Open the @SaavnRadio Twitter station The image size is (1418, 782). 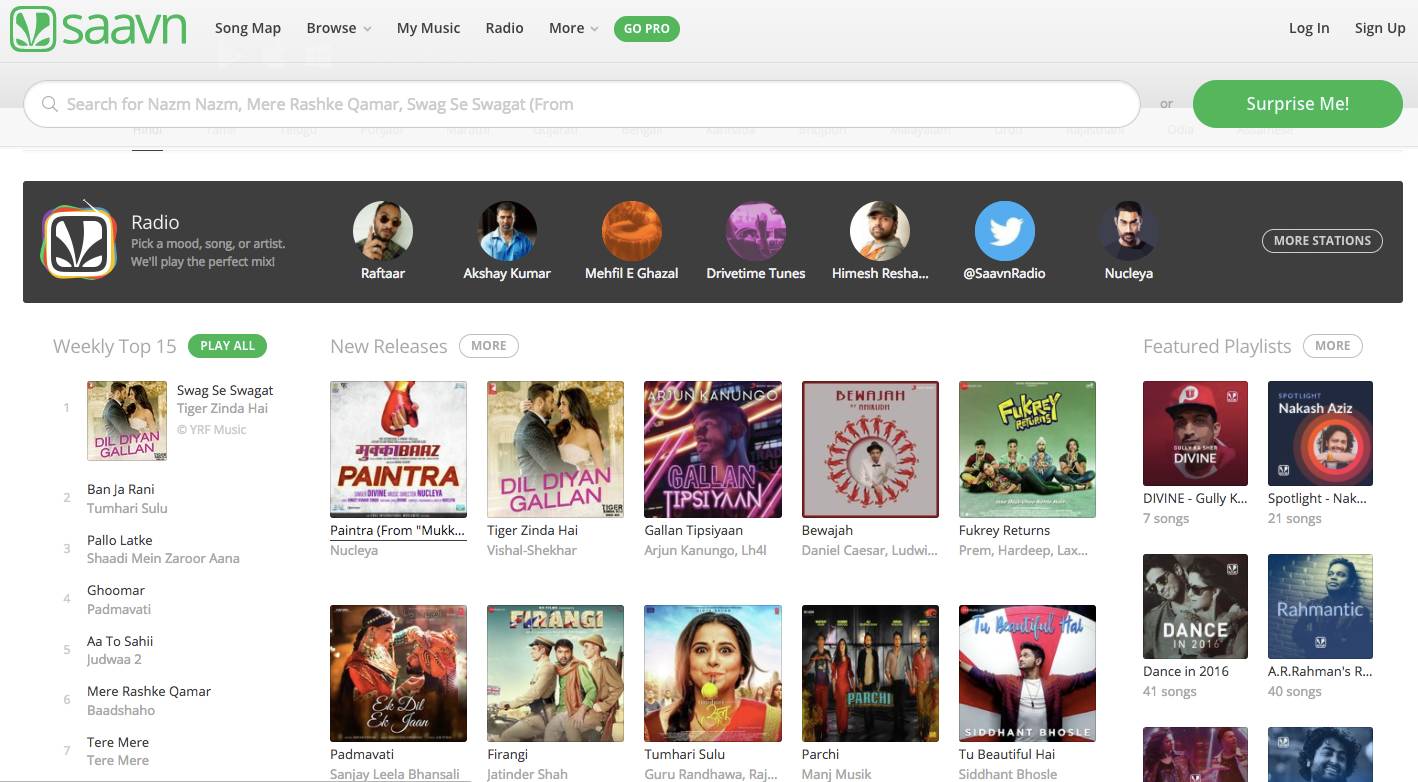pos(1004,231)
